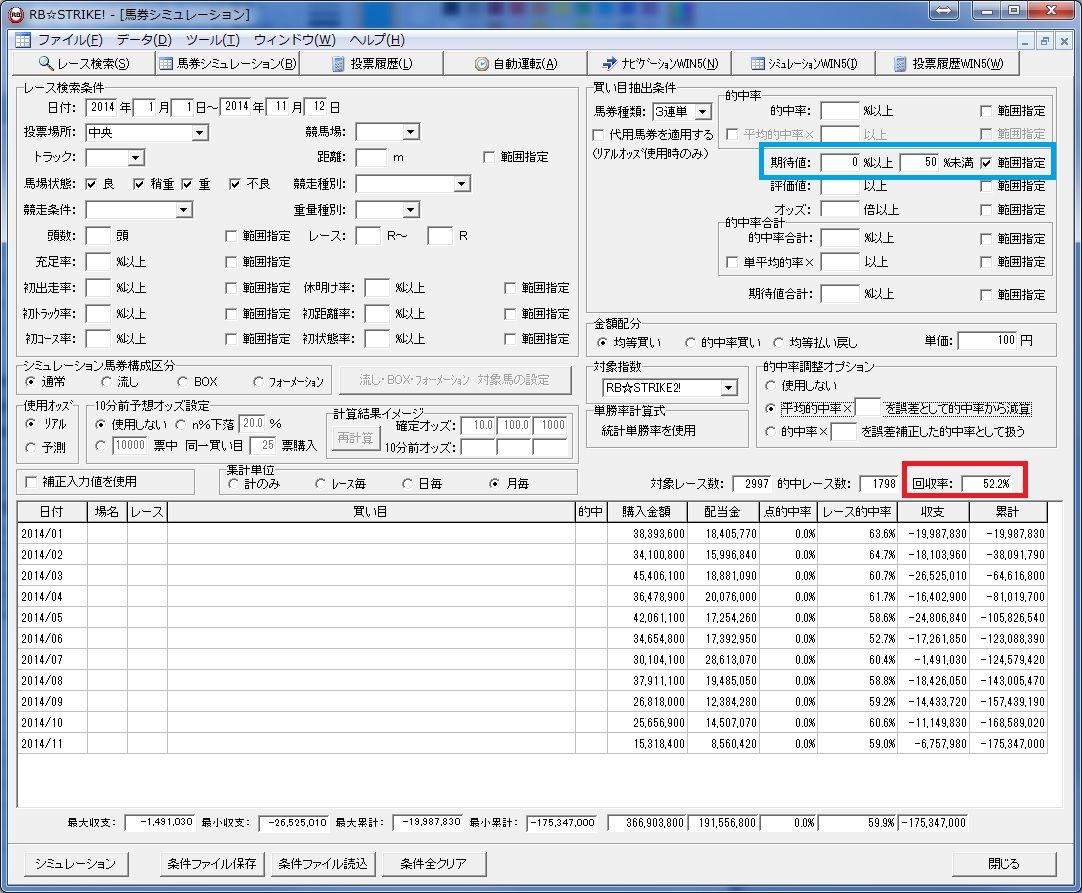Click the 投票履歴 toolbar icon

338,64
